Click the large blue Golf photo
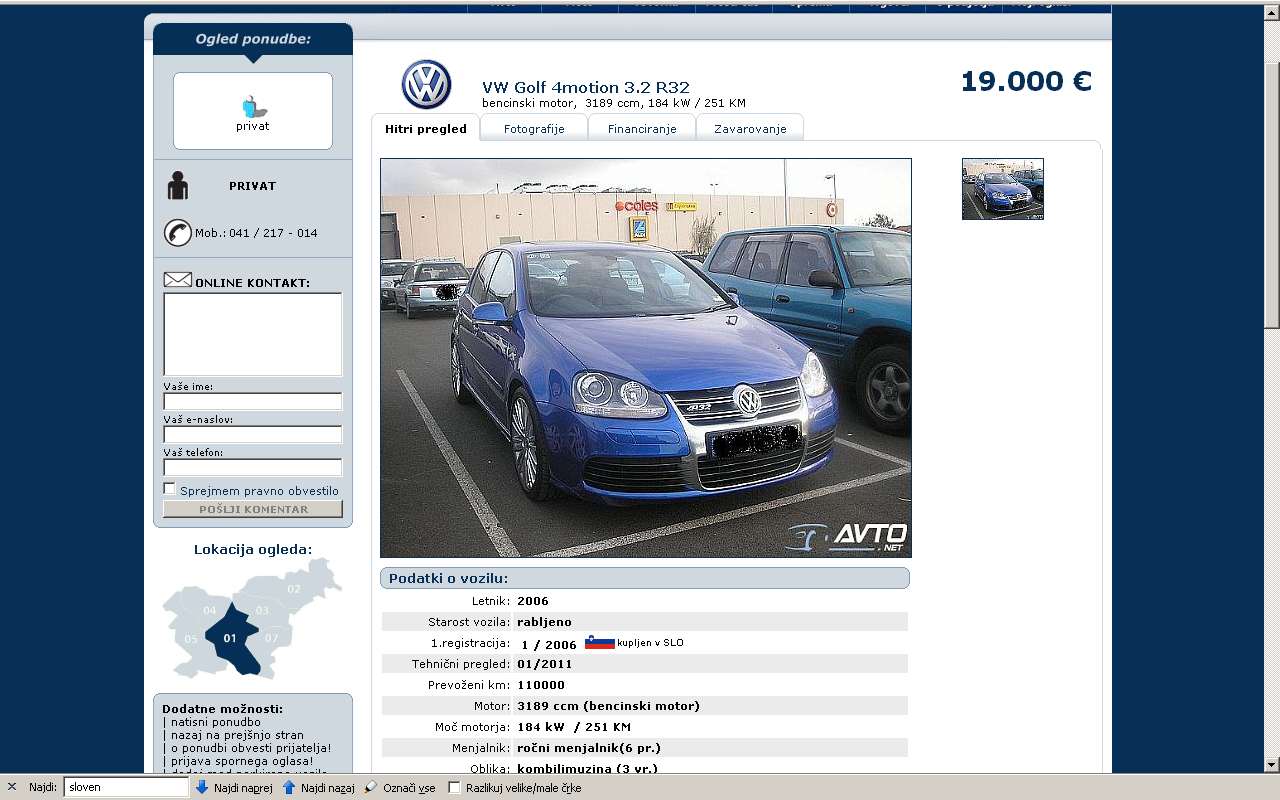 click(x=646, y=358)
